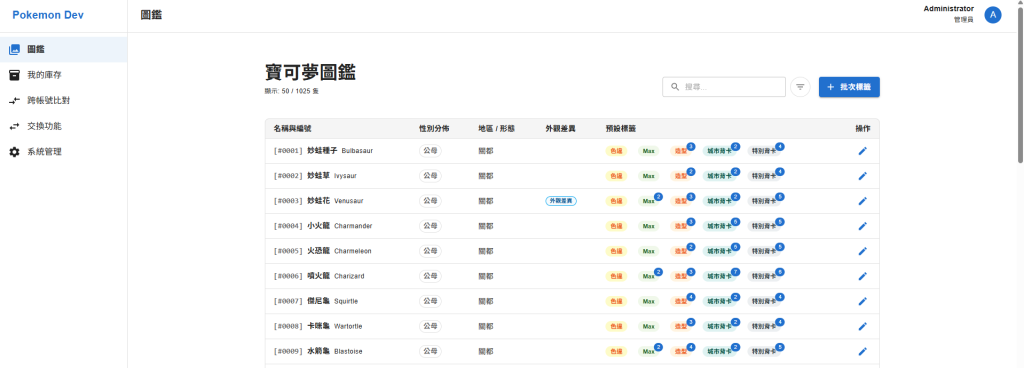Edit Bulbasaur row pencil icon
Viewport: 1024px width, 368px height.
pos(863,151)
